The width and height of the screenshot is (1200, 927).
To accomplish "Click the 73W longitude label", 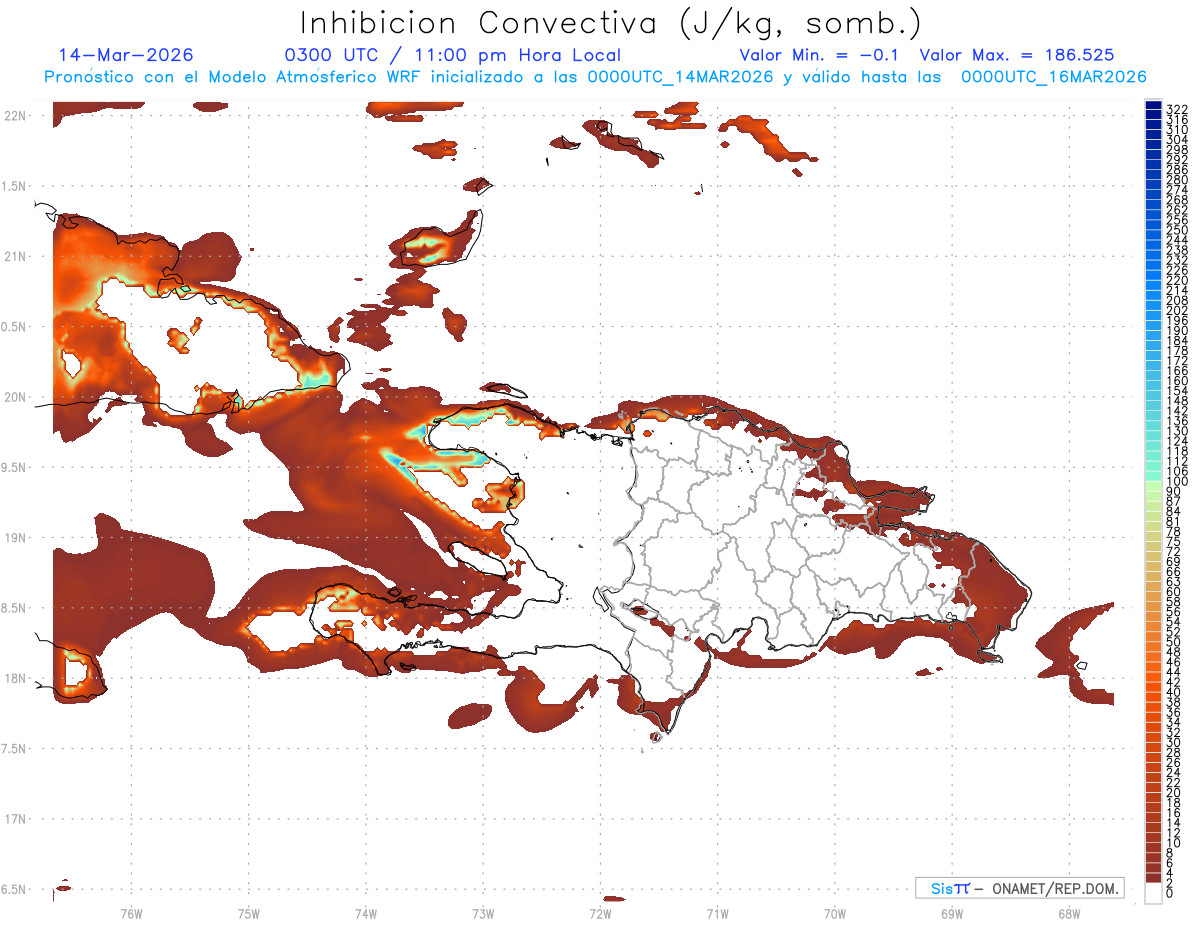I will pos(483,913).
